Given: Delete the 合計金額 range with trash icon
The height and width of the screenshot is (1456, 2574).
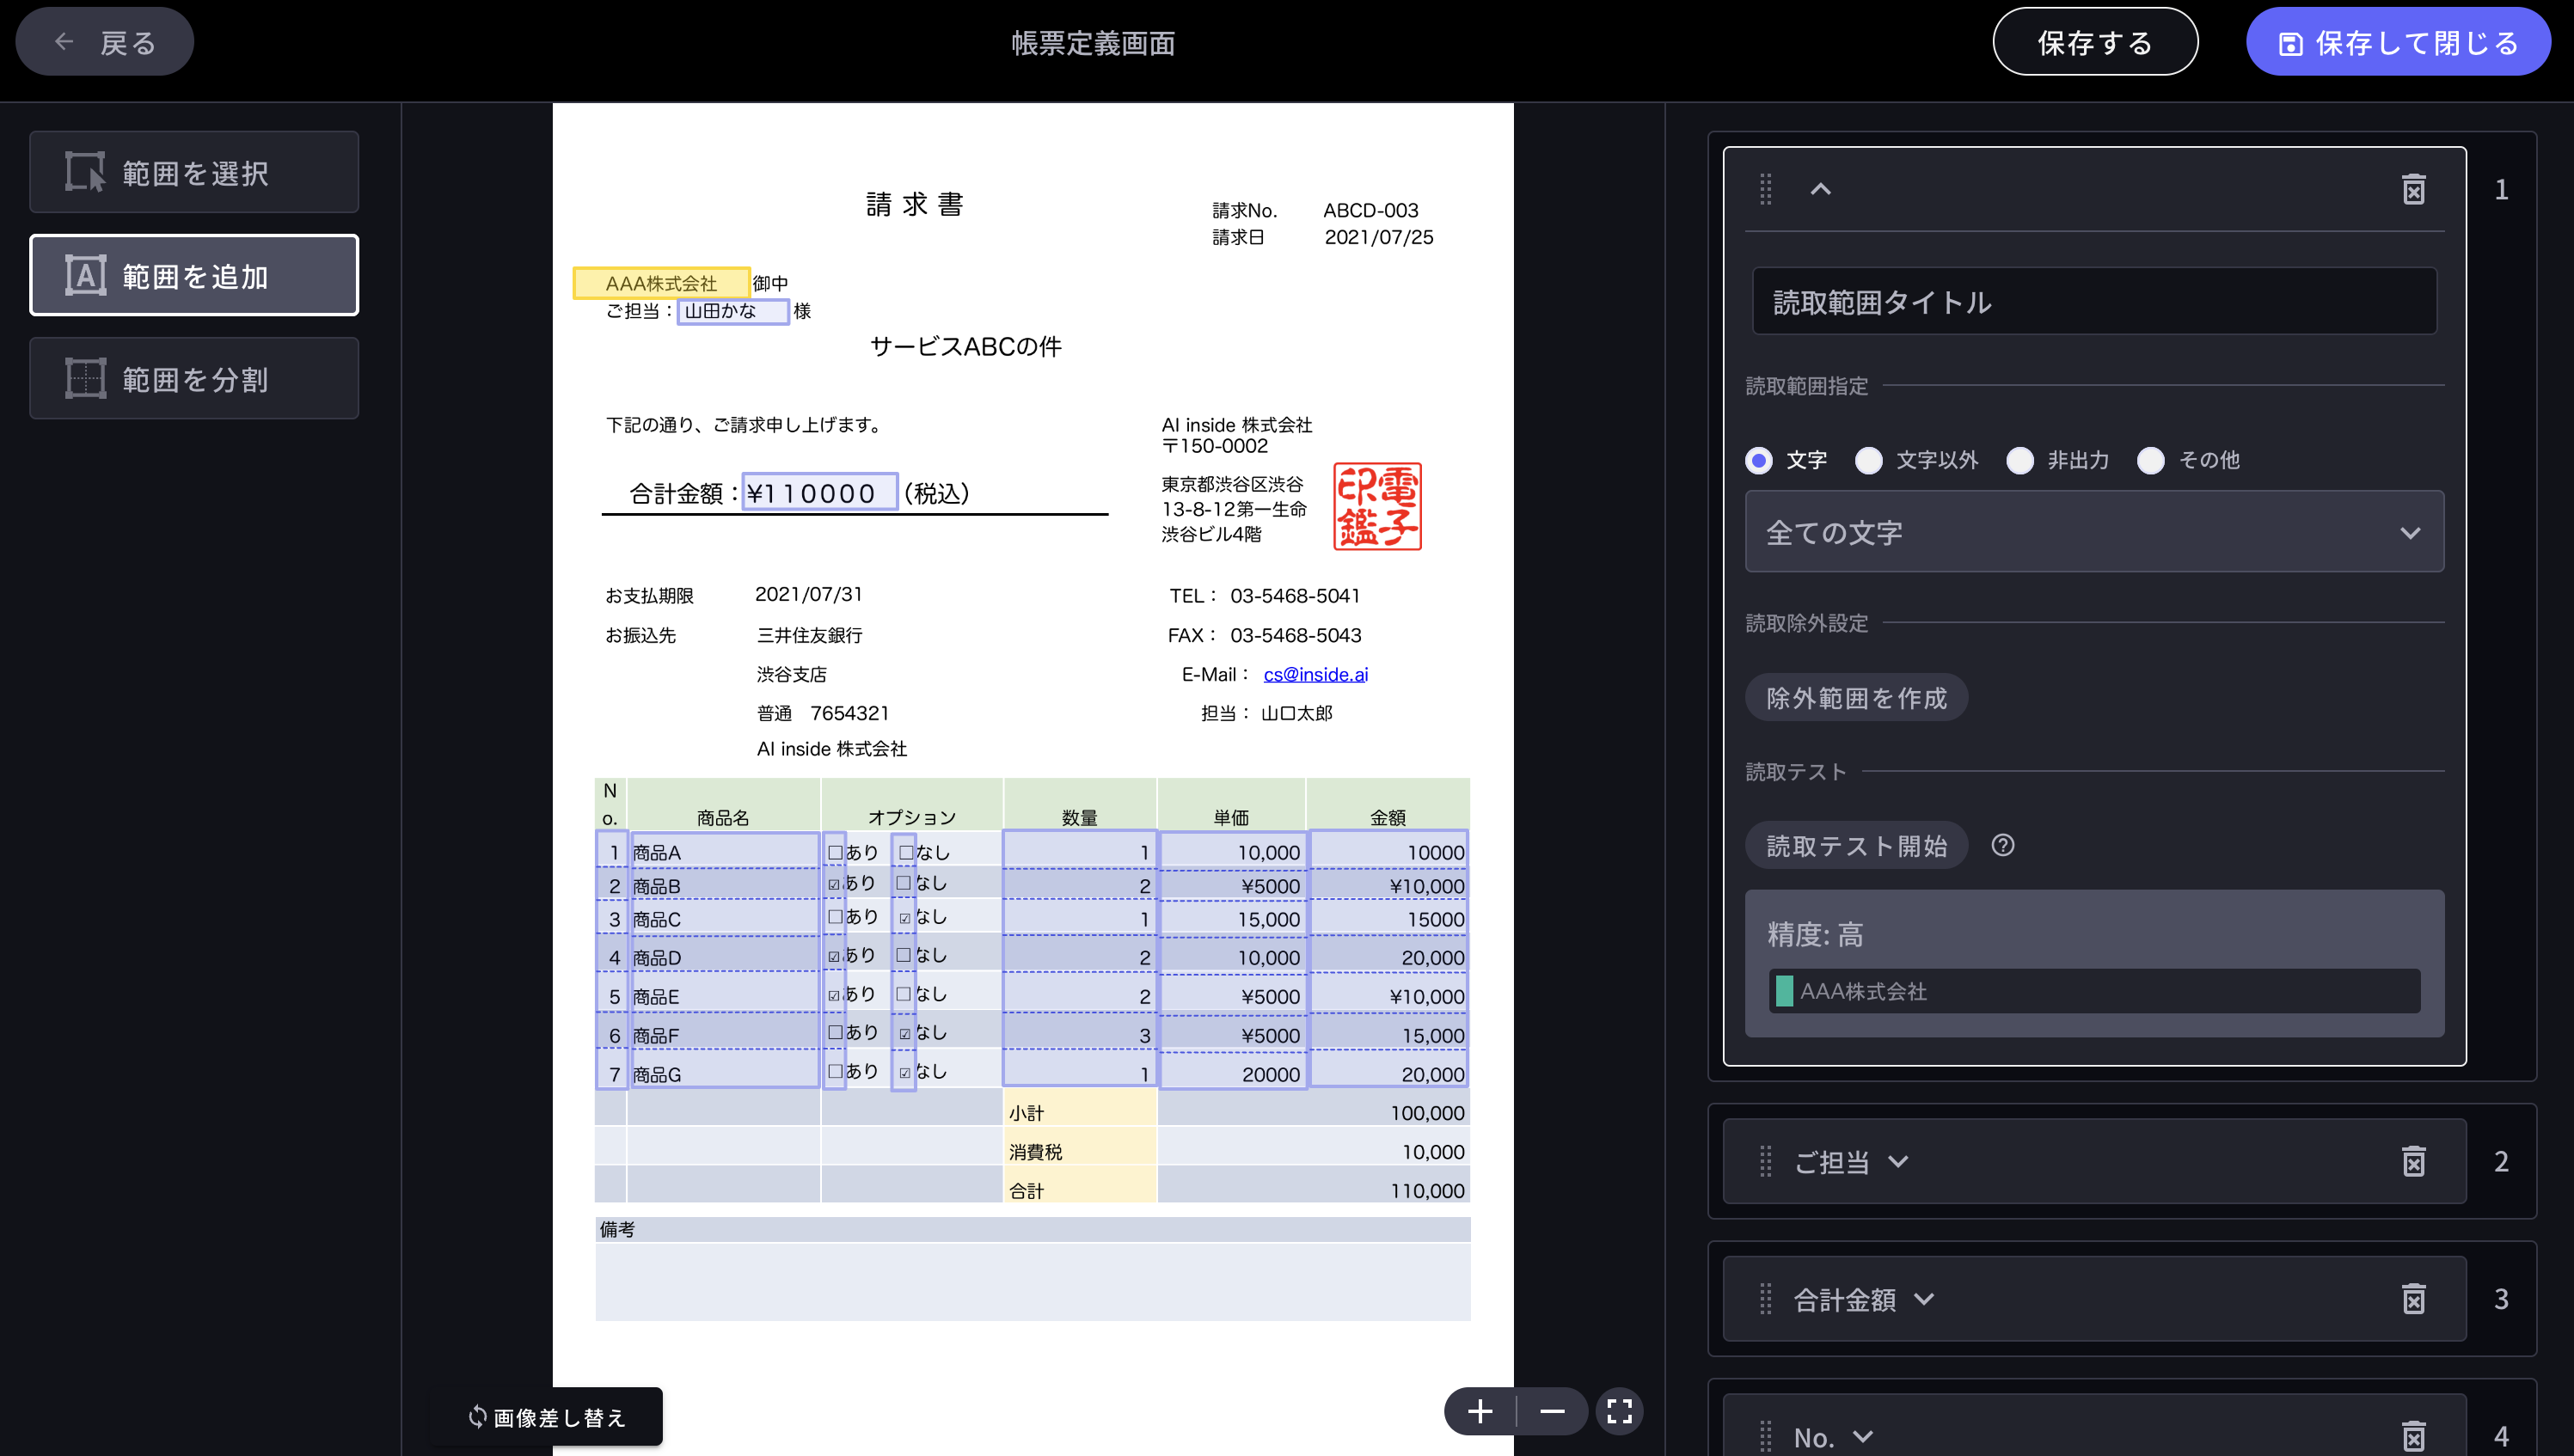Looking at the screenshot, I should pos(2413,1298).
